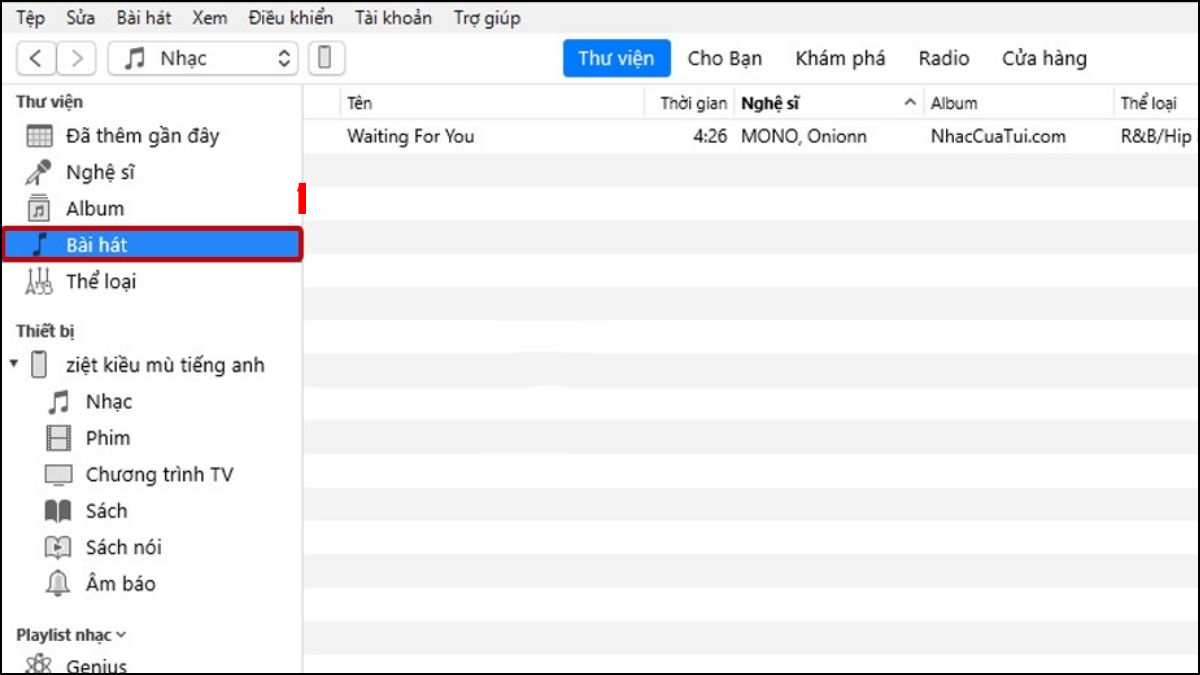Open the Radio tab
Screen dimensions: 1200x675
[x=943, y=58]
